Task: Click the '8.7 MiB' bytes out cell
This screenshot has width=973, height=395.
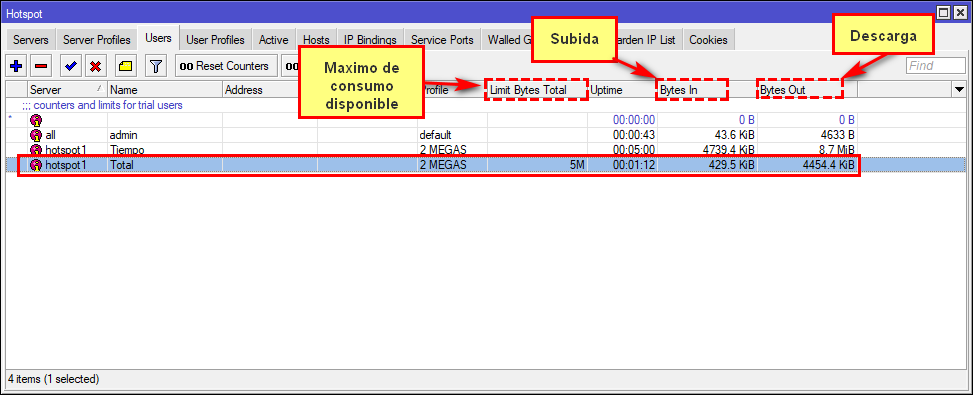Action: pos(807,150)
